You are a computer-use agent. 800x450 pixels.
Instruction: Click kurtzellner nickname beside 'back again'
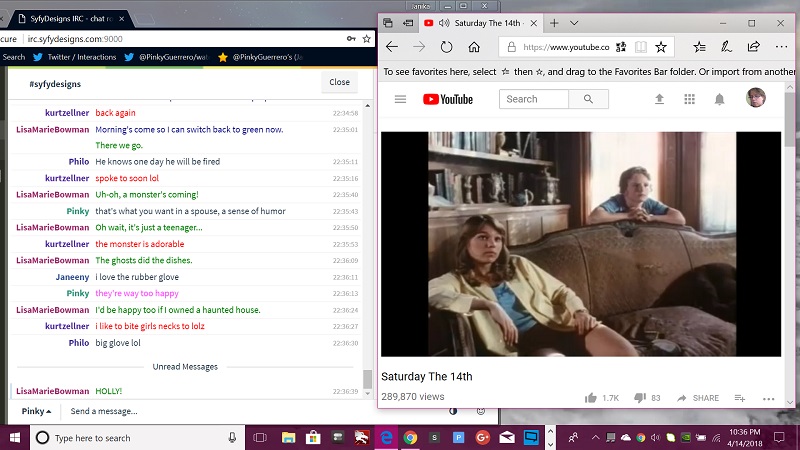tap(67, 113)
